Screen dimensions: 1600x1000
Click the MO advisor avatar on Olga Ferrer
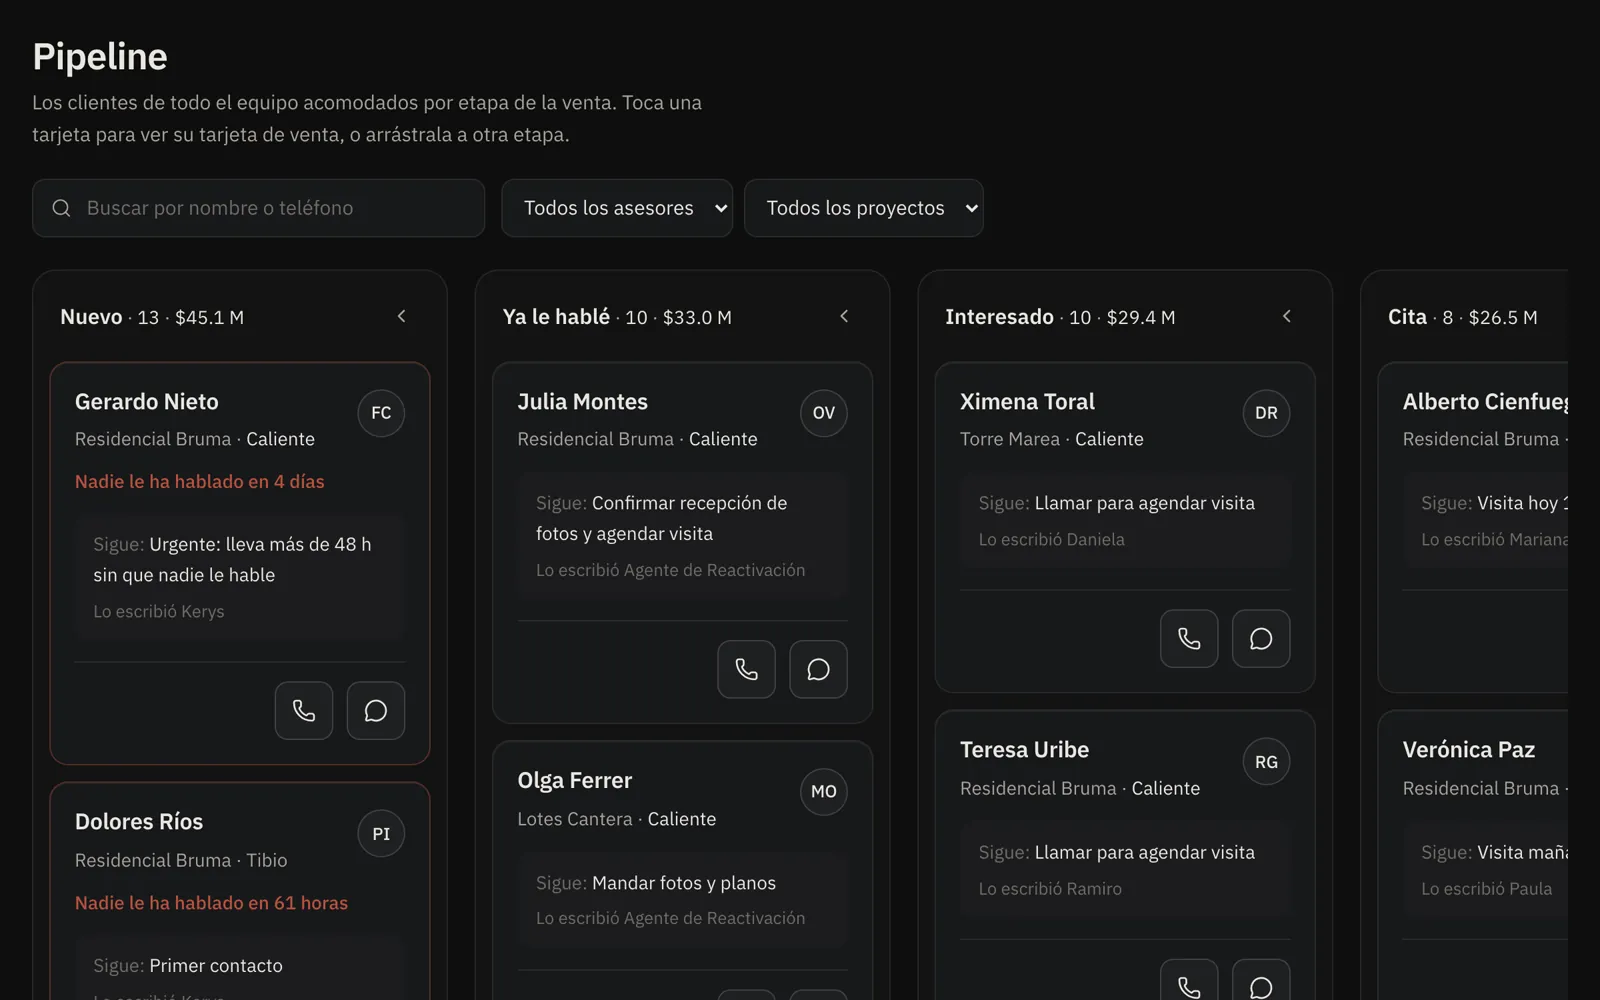[824, 792]
